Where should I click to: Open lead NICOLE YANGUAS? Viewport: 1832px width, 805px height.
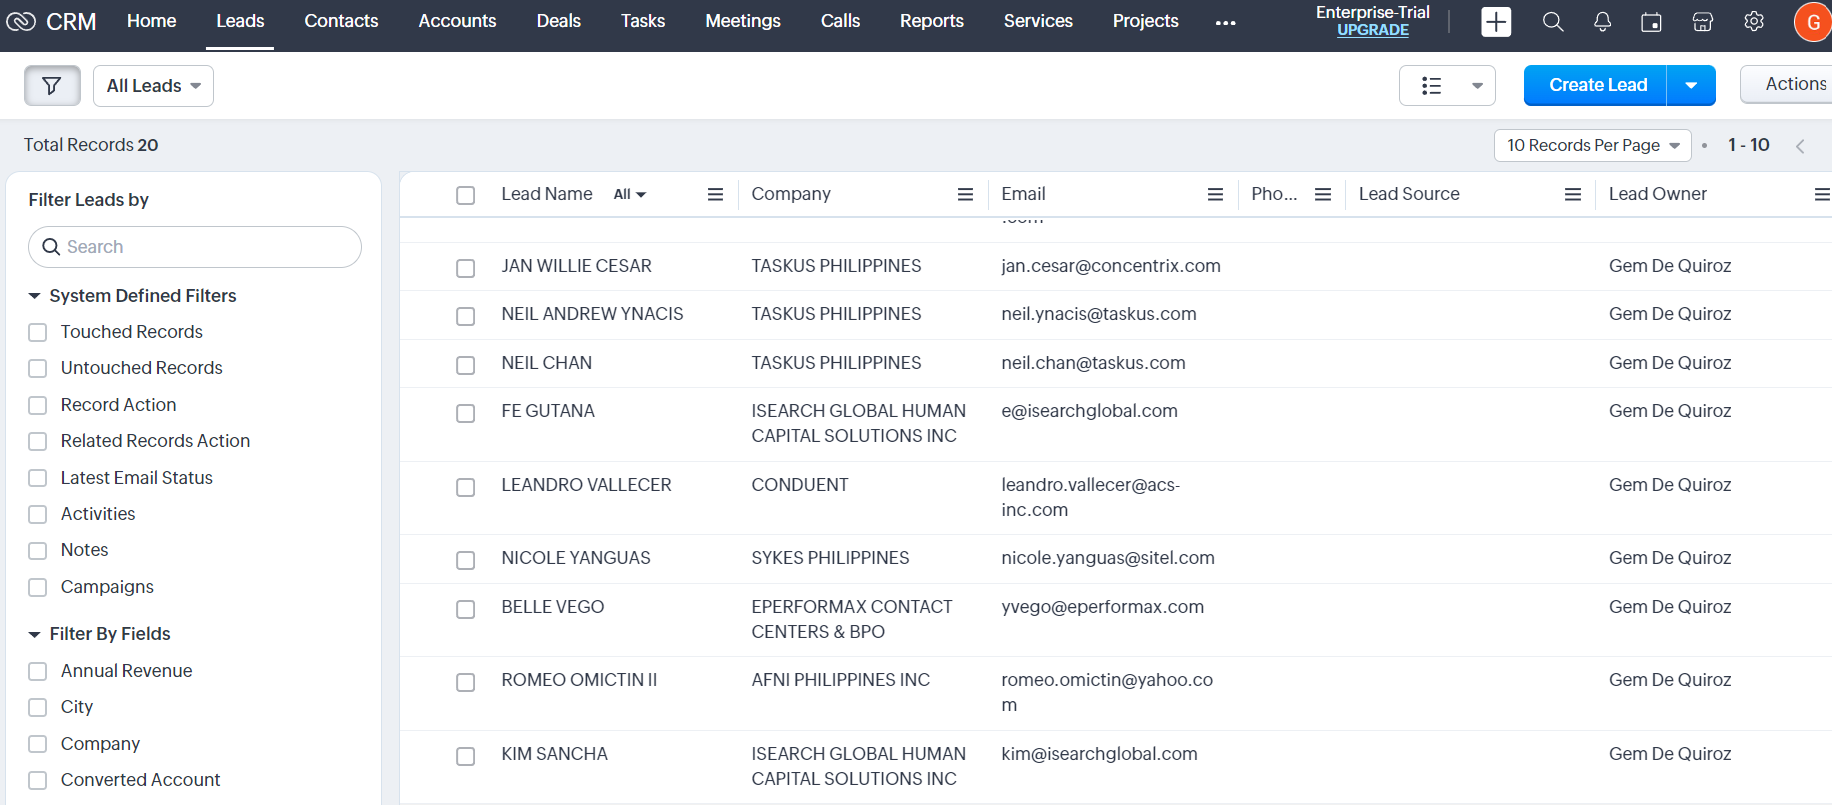pyautogui.click(x=576, y=558)
